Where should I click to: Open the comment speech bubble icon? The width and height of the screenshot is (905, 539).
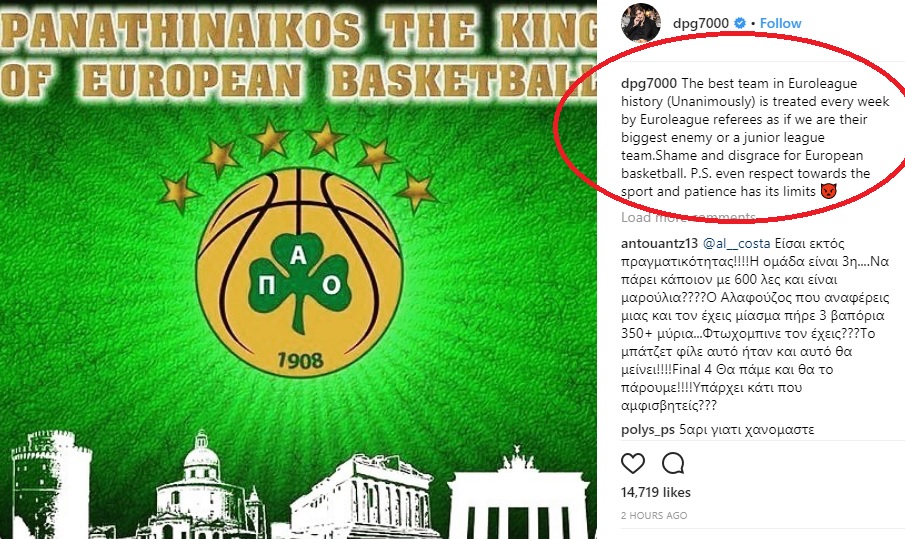tap(673, 463)
